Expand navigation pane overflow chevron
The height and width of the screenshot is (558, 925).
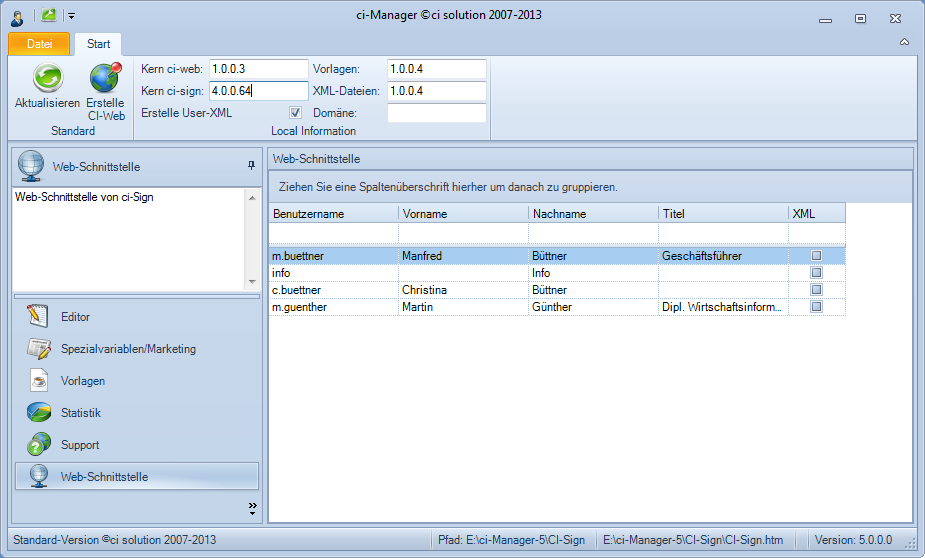click(x=252, y=507)
